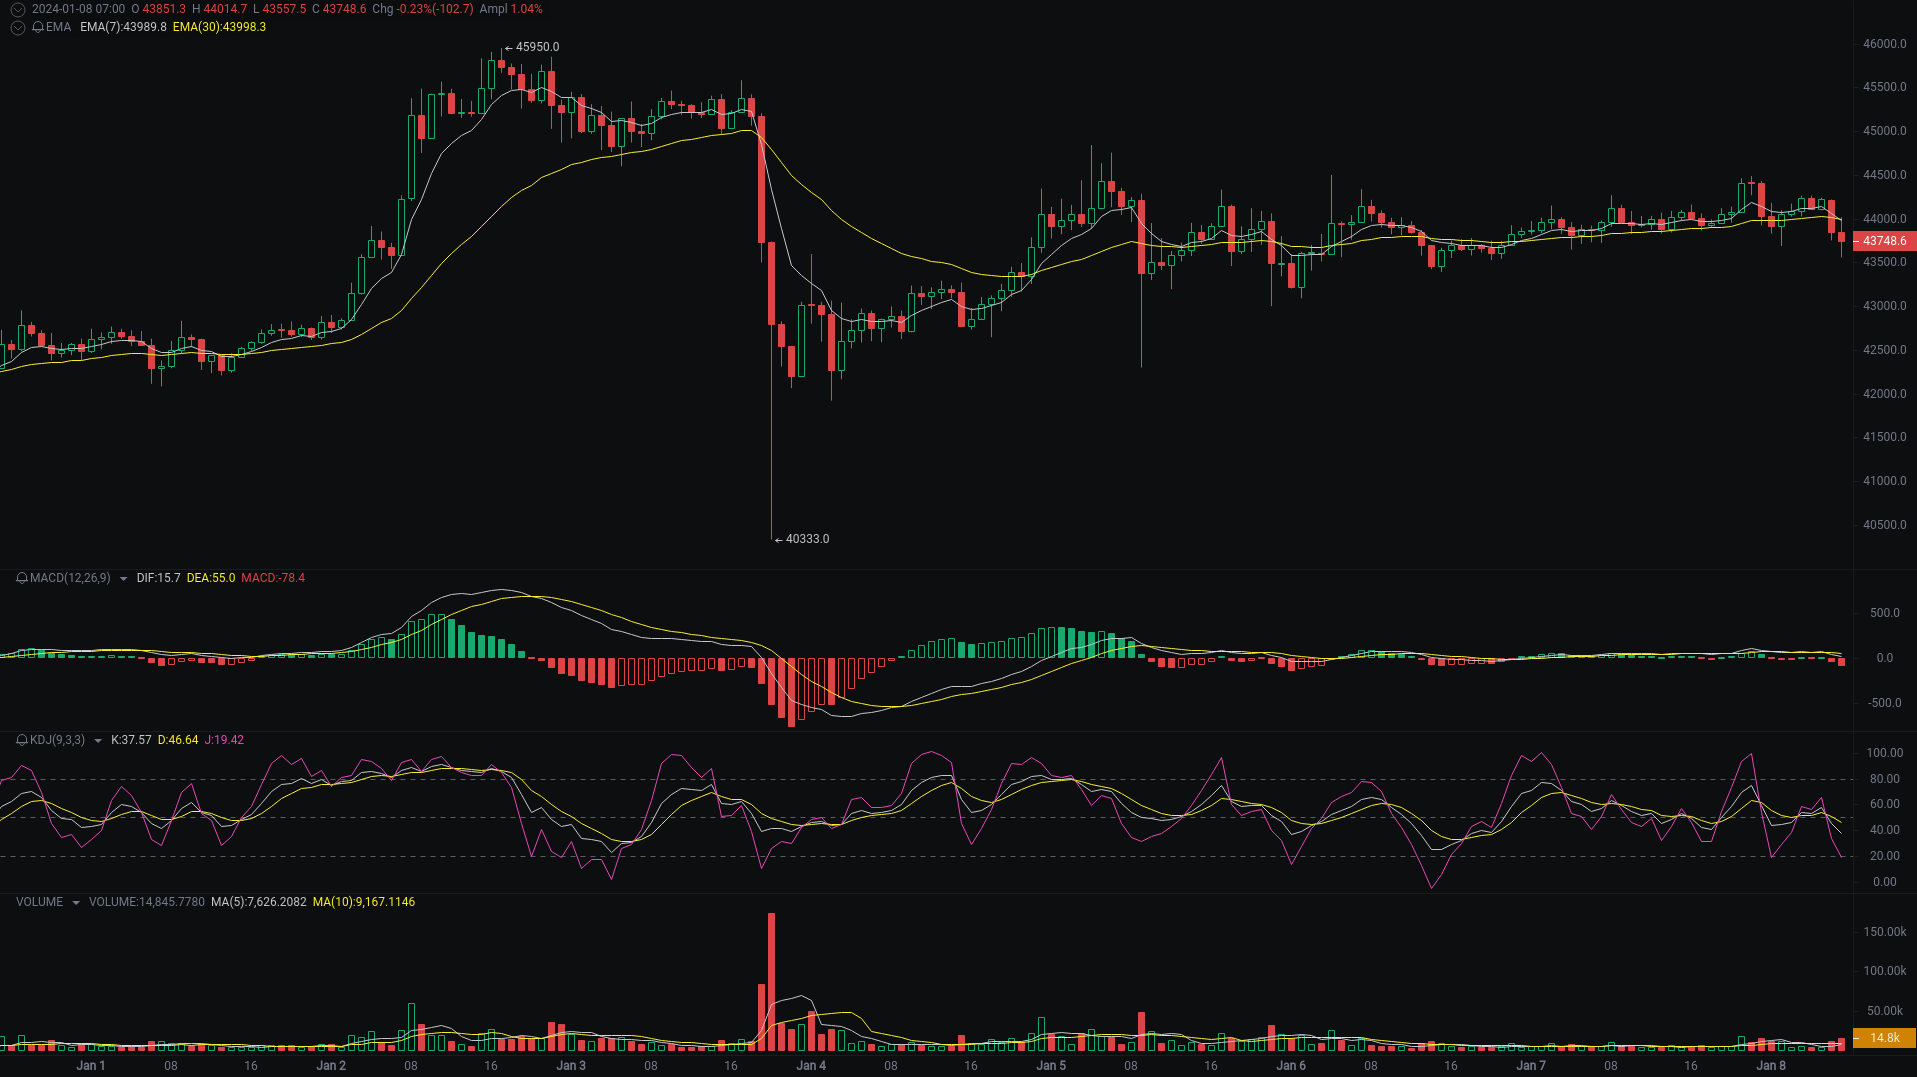Toggle the EMA(30) line via its legend label
Image resolution: width=1917 pixels, height=1077 pixels.
point(218,28)
